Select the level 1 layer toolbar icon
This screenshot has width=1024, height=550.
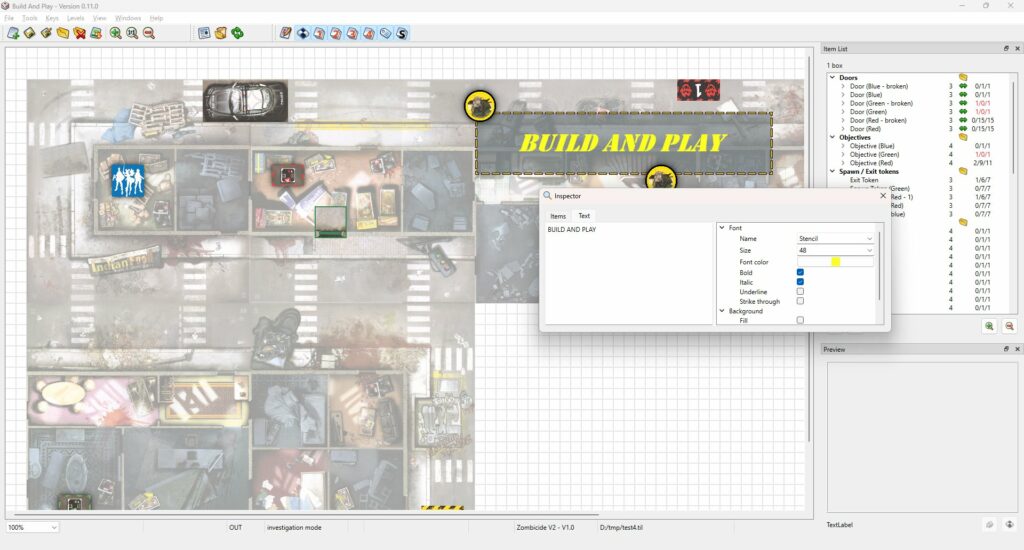point(319,33)
